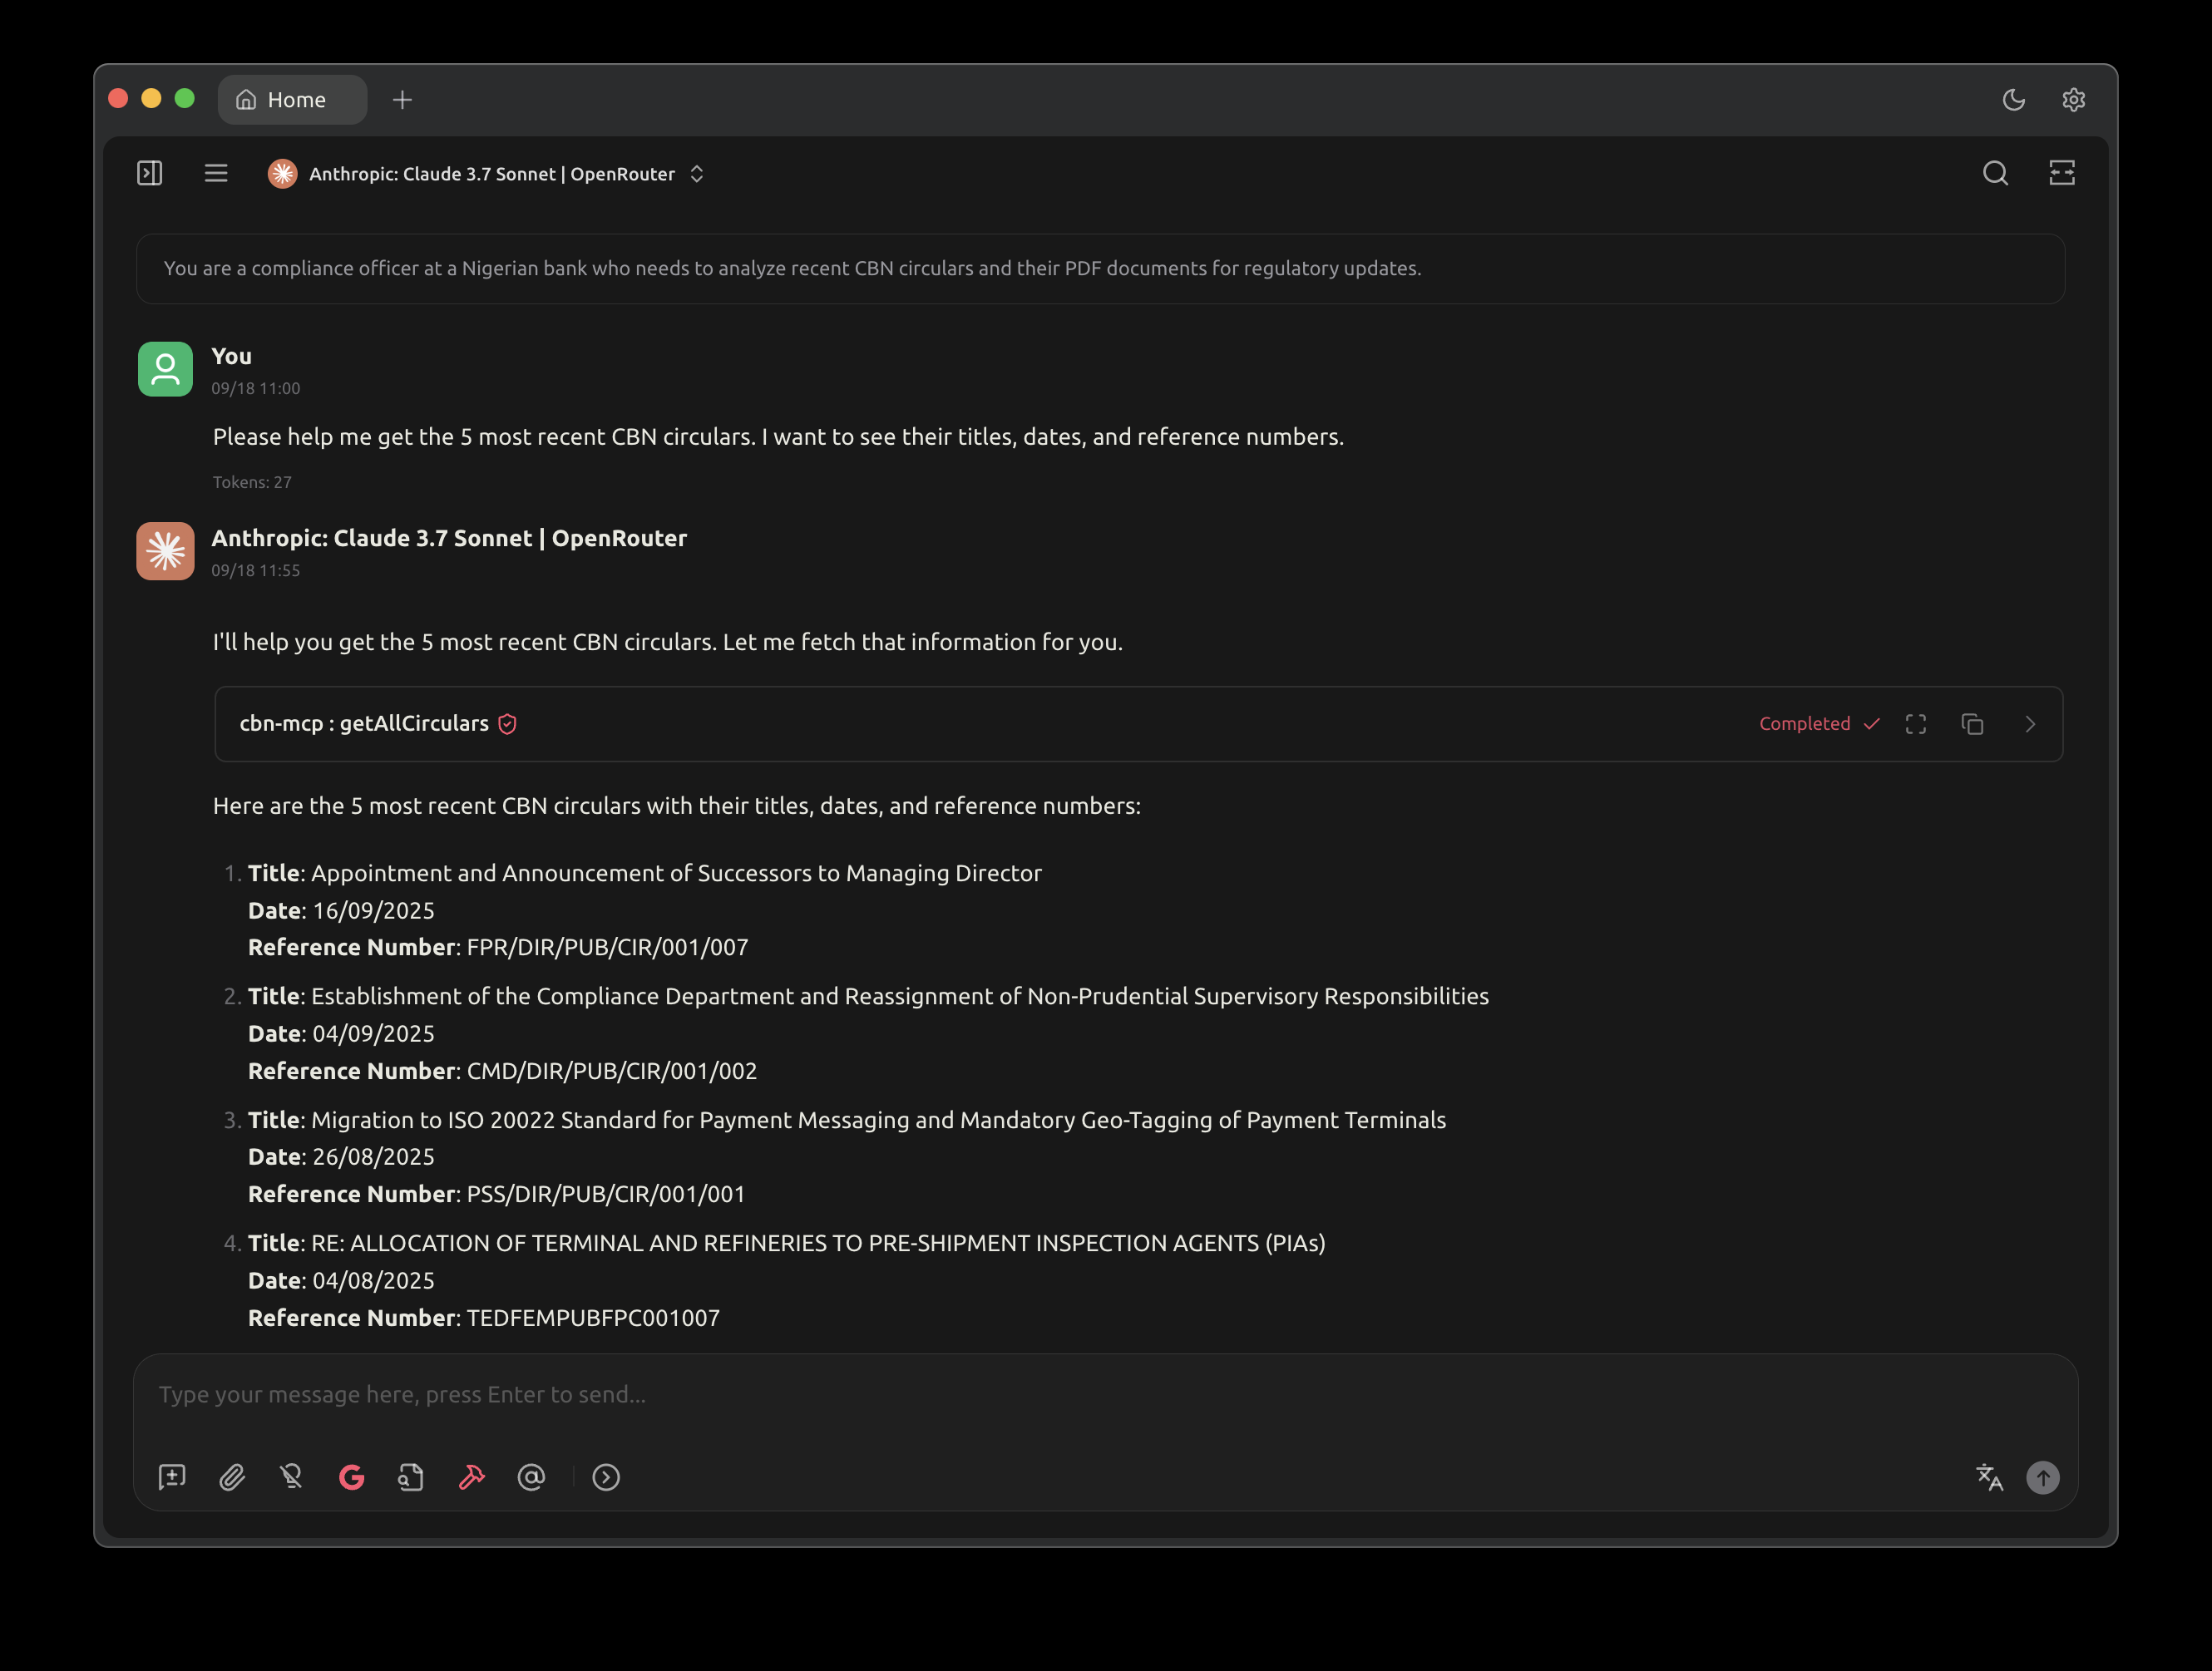
Task: Toggle the crossed-out lightbulb thinking icon
Action: [291, 1477]
